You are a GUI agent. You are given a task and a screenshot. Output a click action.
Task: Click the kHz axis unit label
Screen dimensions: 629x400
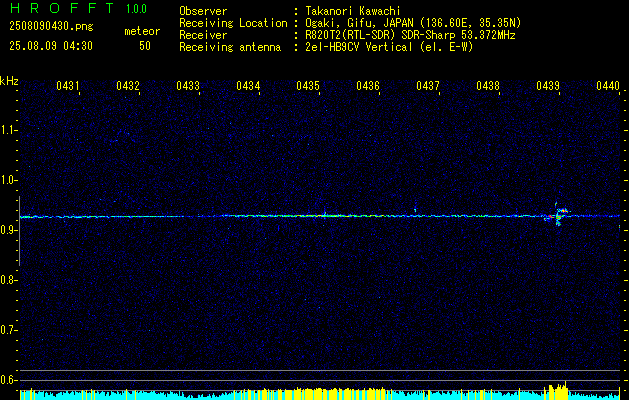pyautogui.click(x=9, y=81)
